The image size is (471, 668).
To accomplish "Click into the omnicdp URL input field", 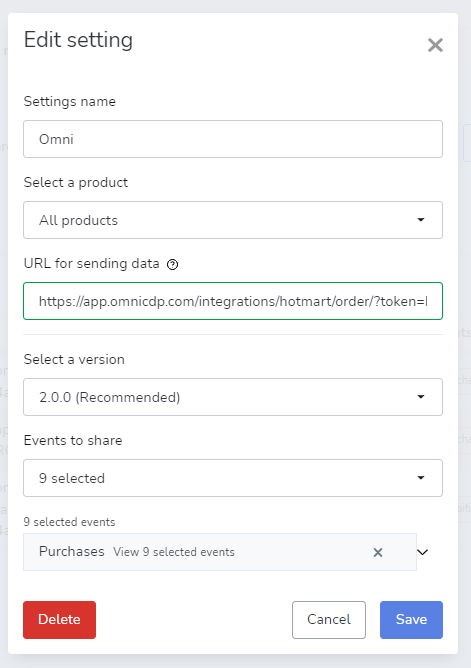I will click(233, 301).
